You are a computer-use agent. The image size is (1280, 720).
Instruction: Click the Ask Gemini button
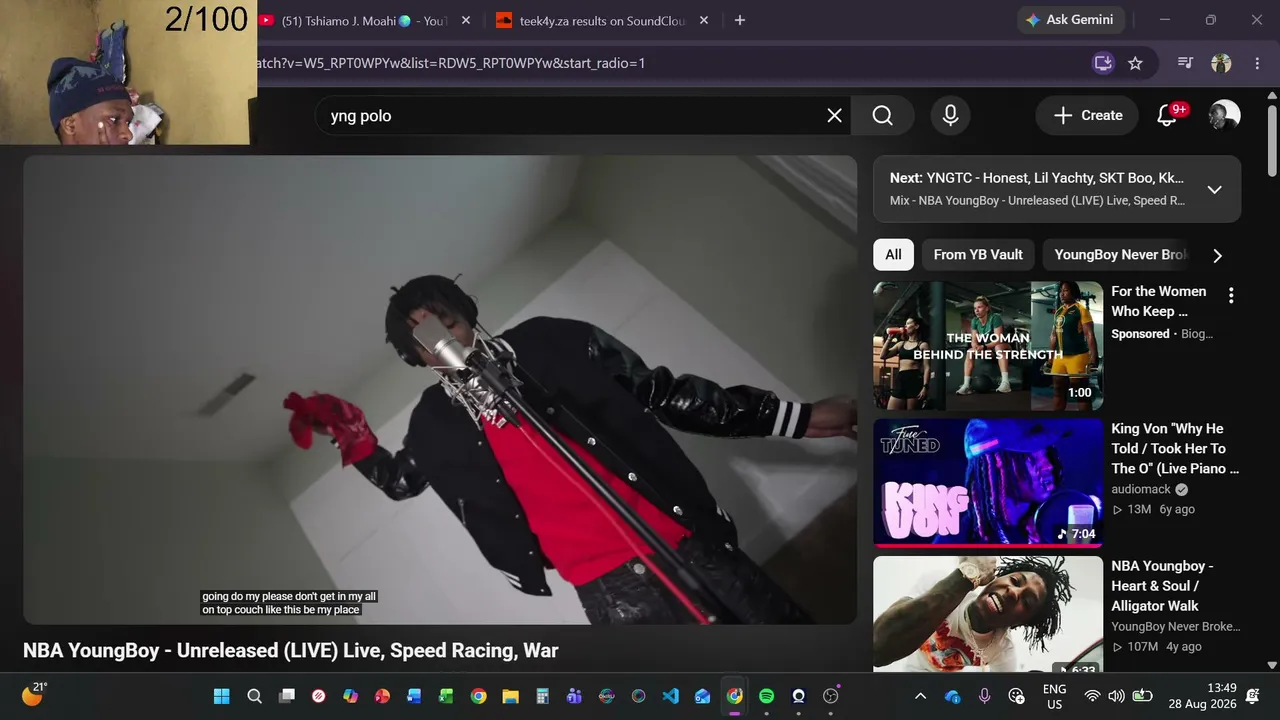(1072, 20)
